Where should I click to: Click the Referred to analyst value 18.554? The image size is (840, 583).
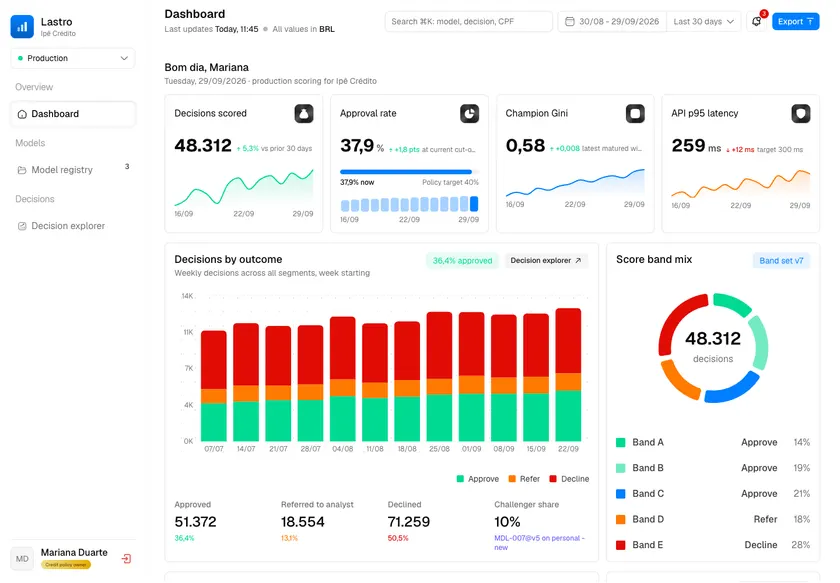(303, 522)
